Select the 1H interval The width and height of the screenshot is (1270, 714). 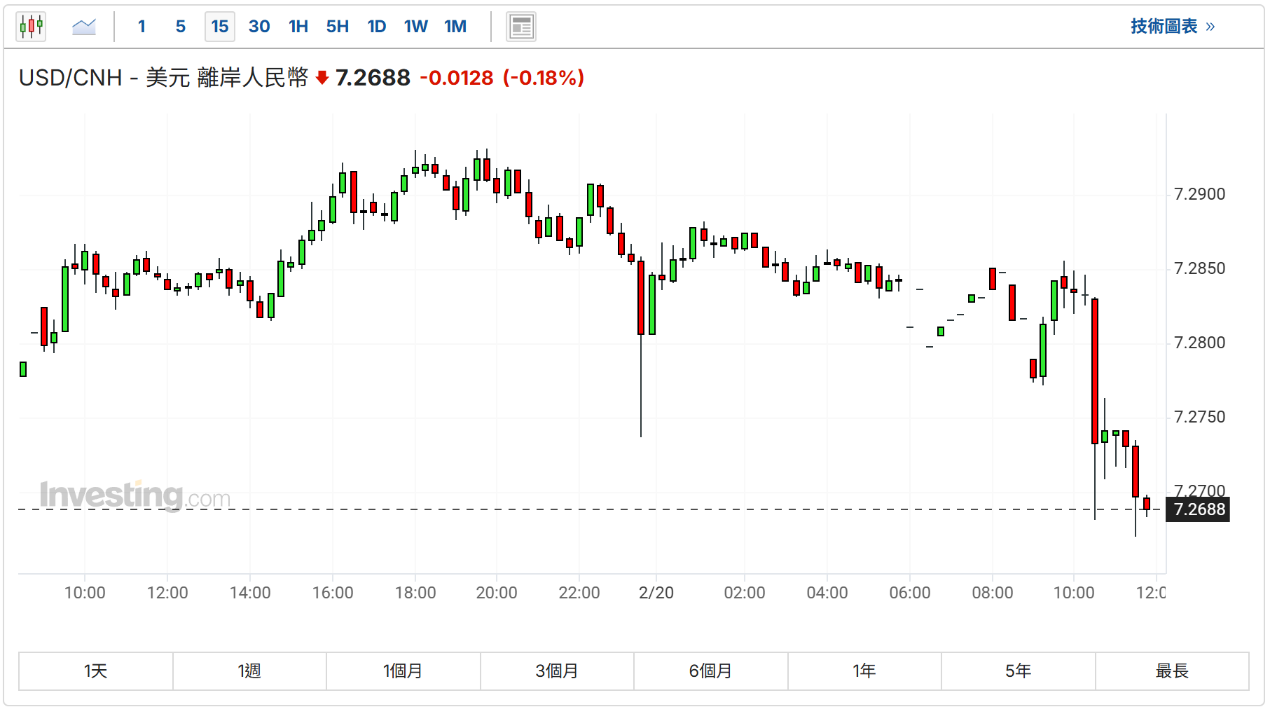click(298, 26)
